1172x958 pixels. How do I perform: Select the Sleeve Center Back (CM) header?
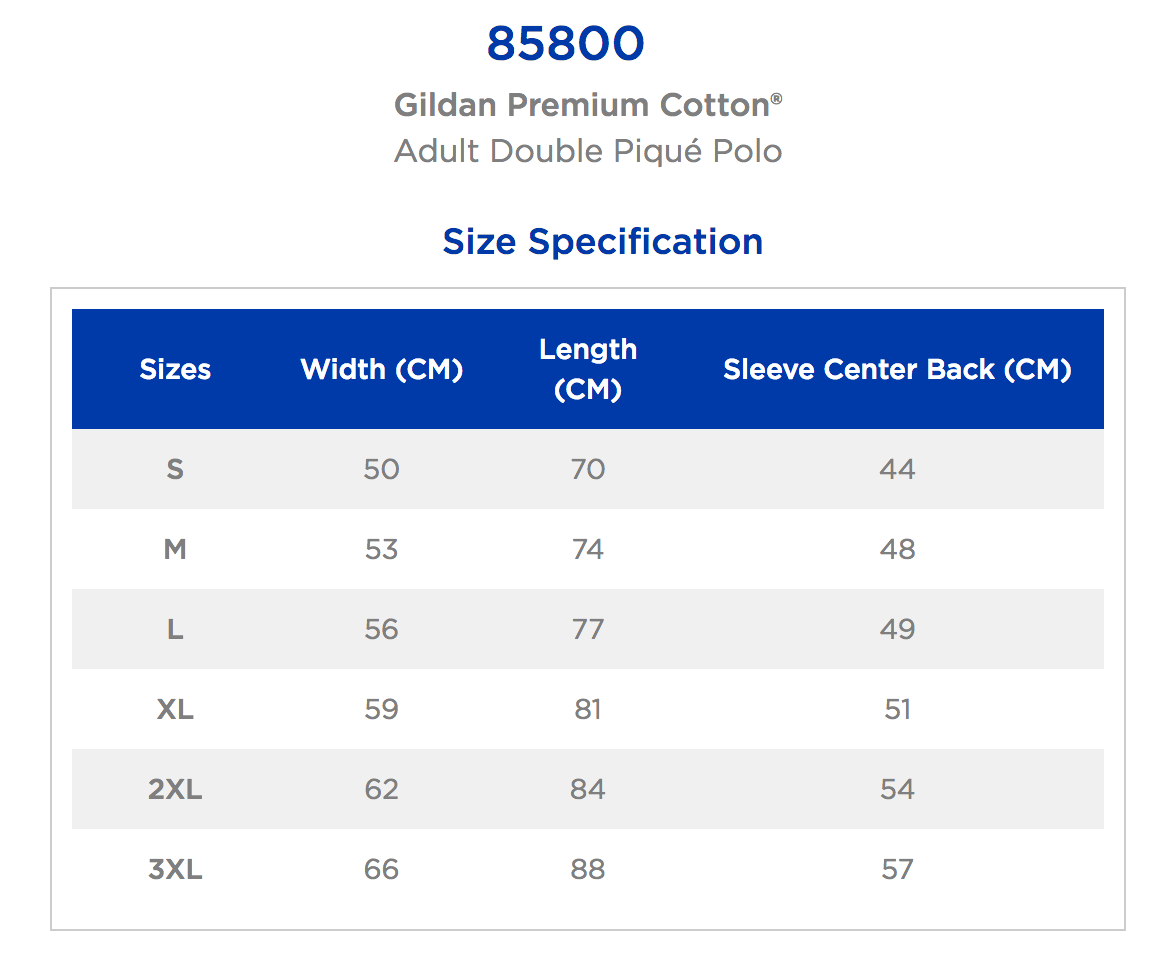[897, 370]
